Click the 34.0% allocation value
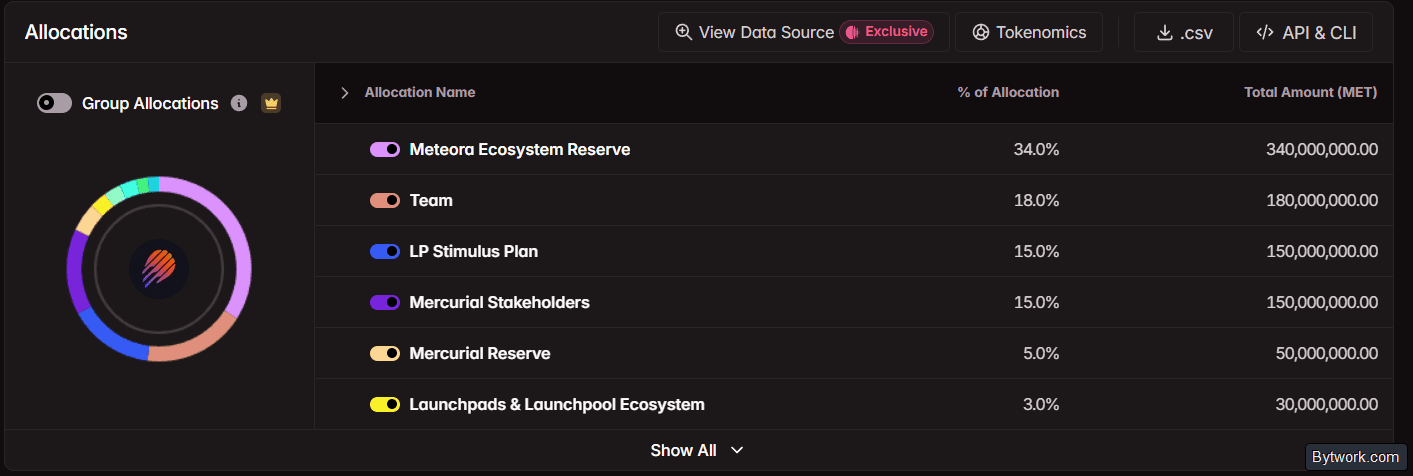This screenshot has height=476, width=1413. click(x=1036, y=149)
